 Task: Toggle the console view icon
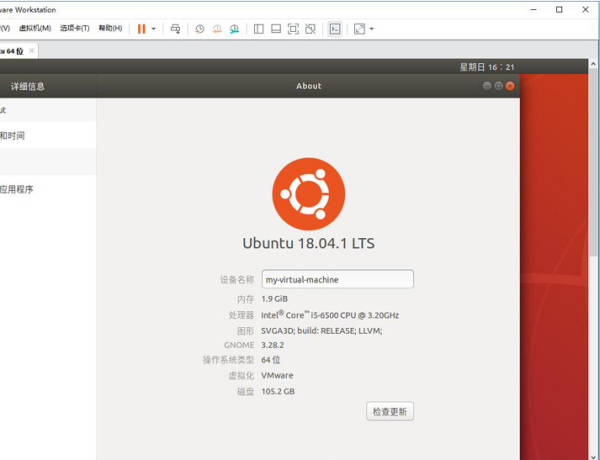(x=335, y=29)
